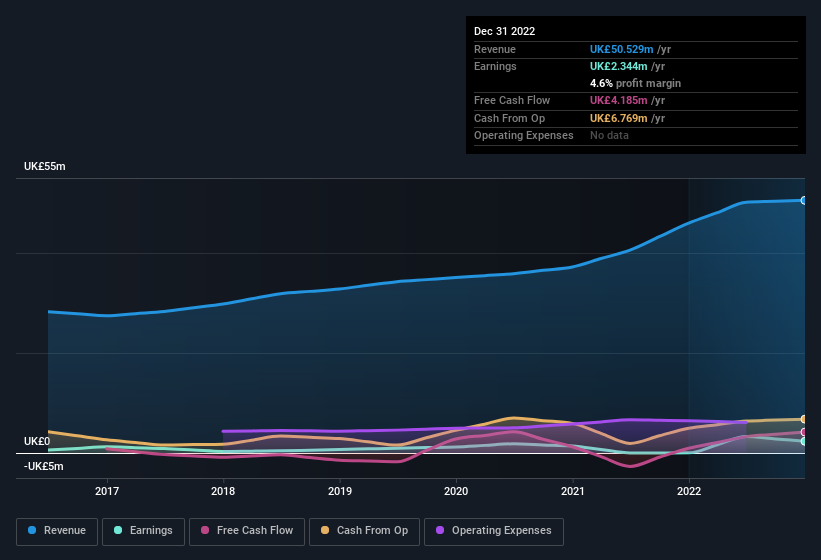Click the 2017 x-axis label
The image size is (821, 560).
107,491
